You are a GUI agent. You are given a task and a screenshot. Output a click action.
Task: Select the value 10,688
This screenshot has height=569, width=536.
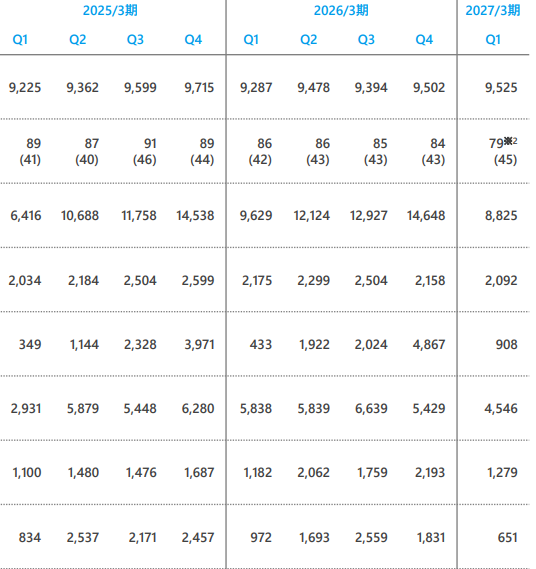click(x=80, y=216)
